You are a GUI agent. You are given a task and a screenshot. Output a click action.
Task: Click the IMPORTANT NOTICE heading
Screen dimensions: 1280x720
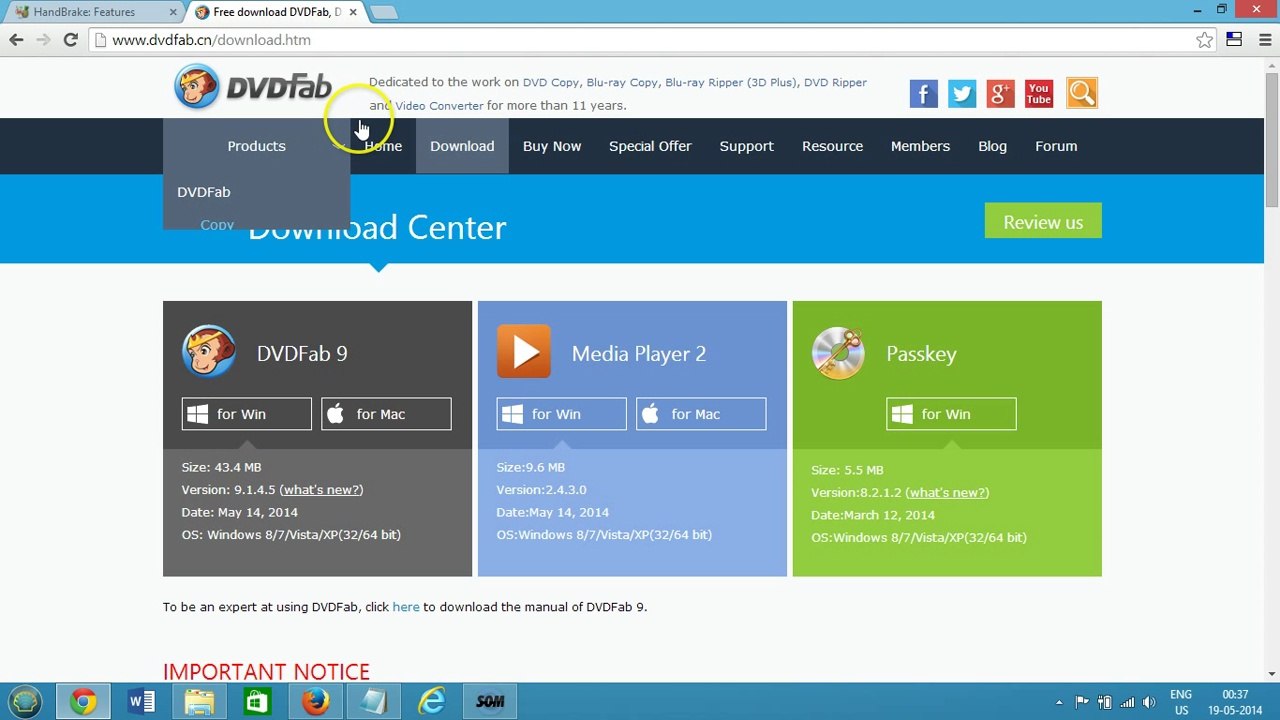(266, 672)
